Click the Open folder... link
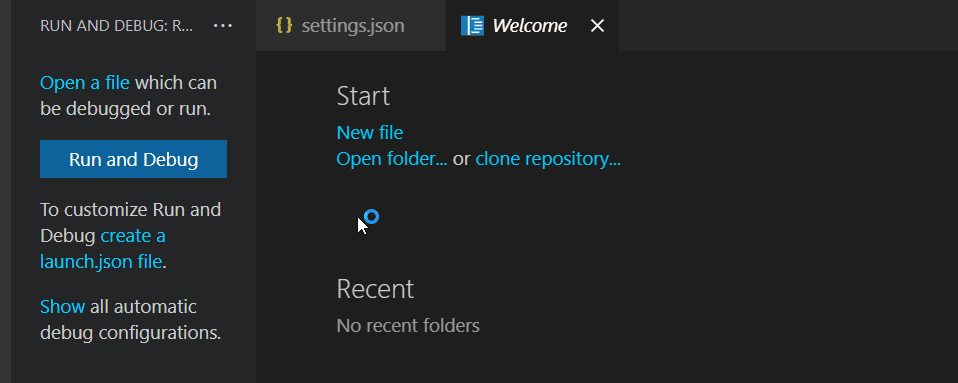Viewport: 958px width, 383px height. [x=392, y=159]
